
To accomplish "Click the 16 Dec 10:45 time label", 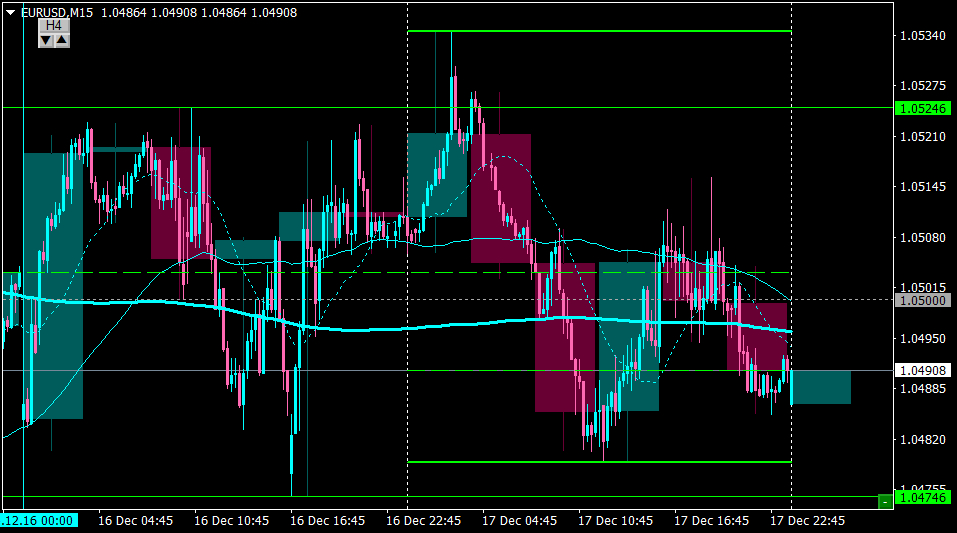I will [231, 521].
